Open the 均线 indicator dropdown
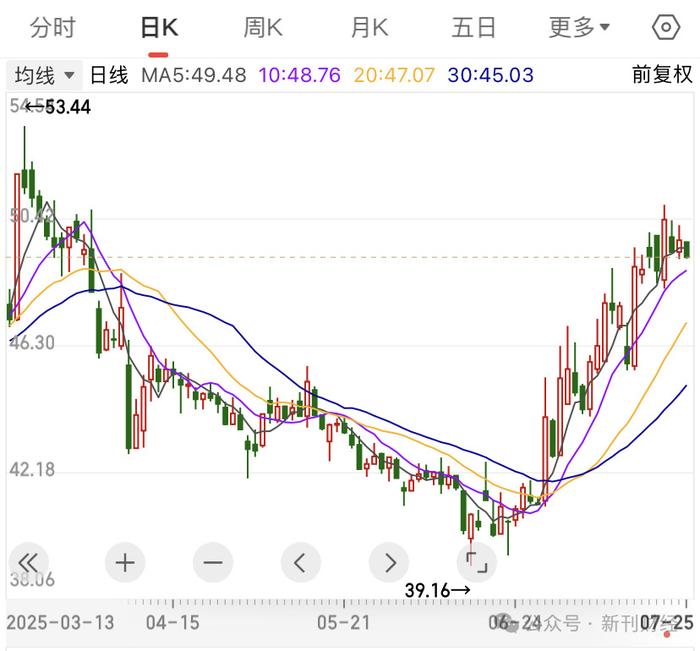Screen dimensions: 700x651 pyautogui.click(x=44, y=75)
